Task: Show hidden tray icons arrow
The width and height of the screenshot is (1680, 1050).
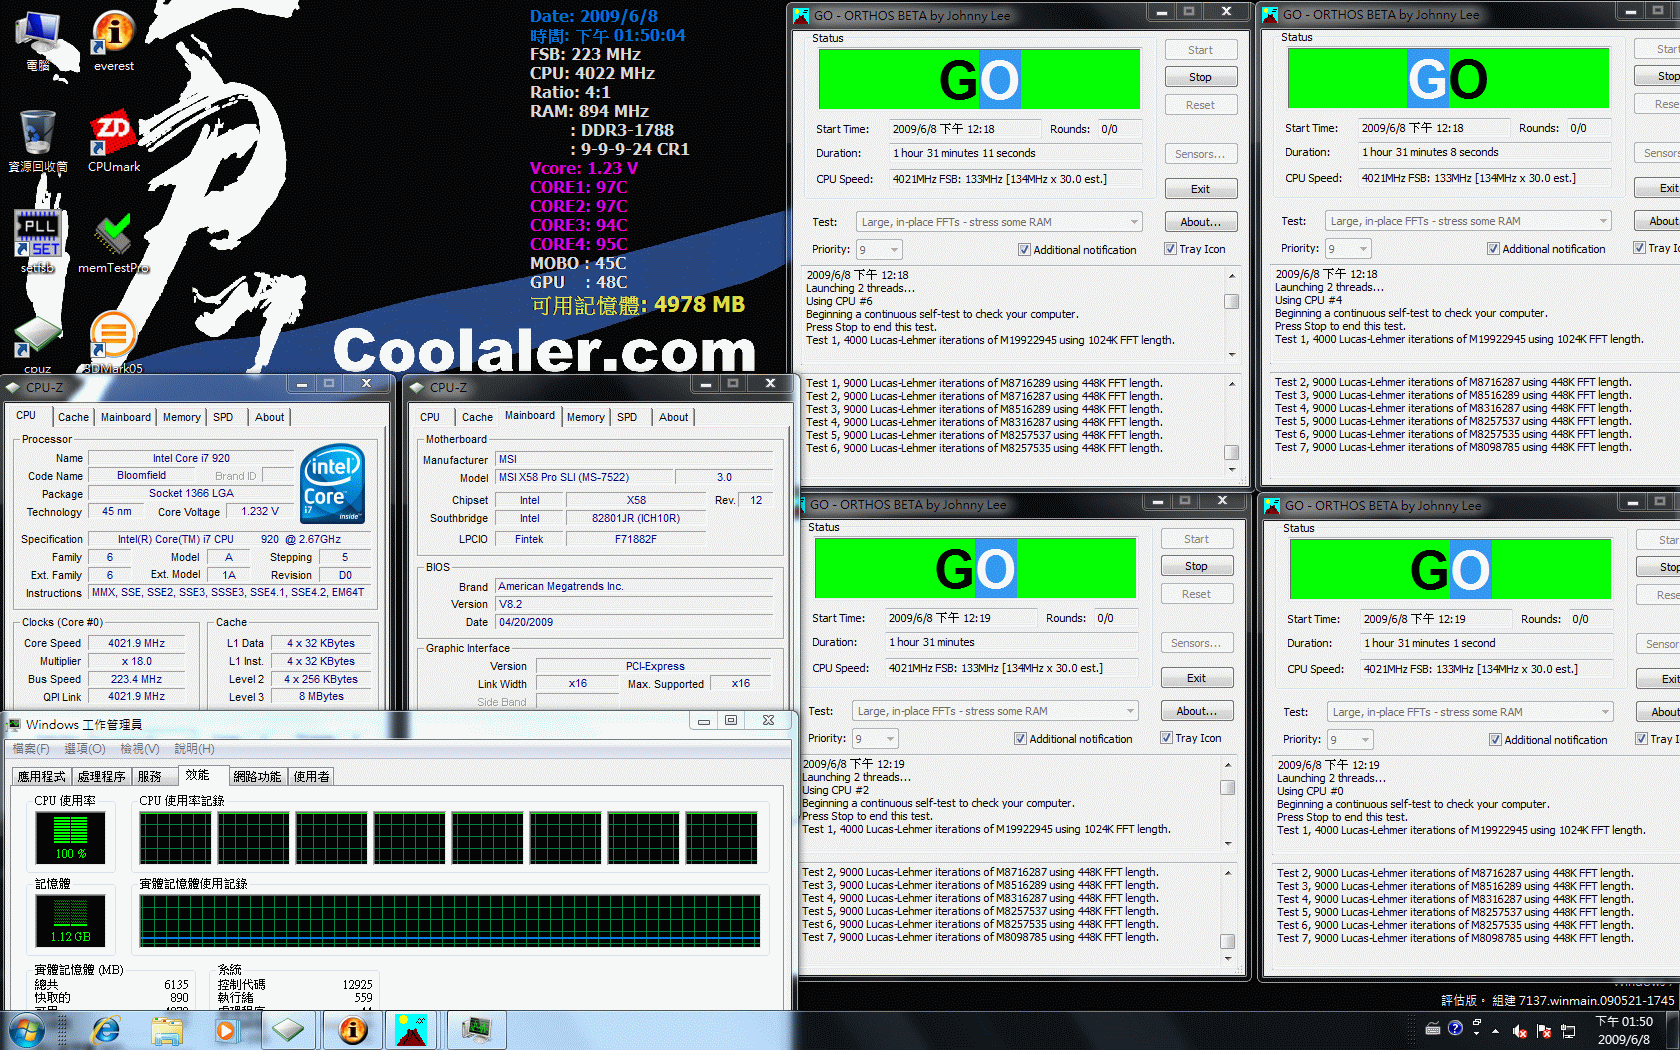Action: (1495, 1031)
